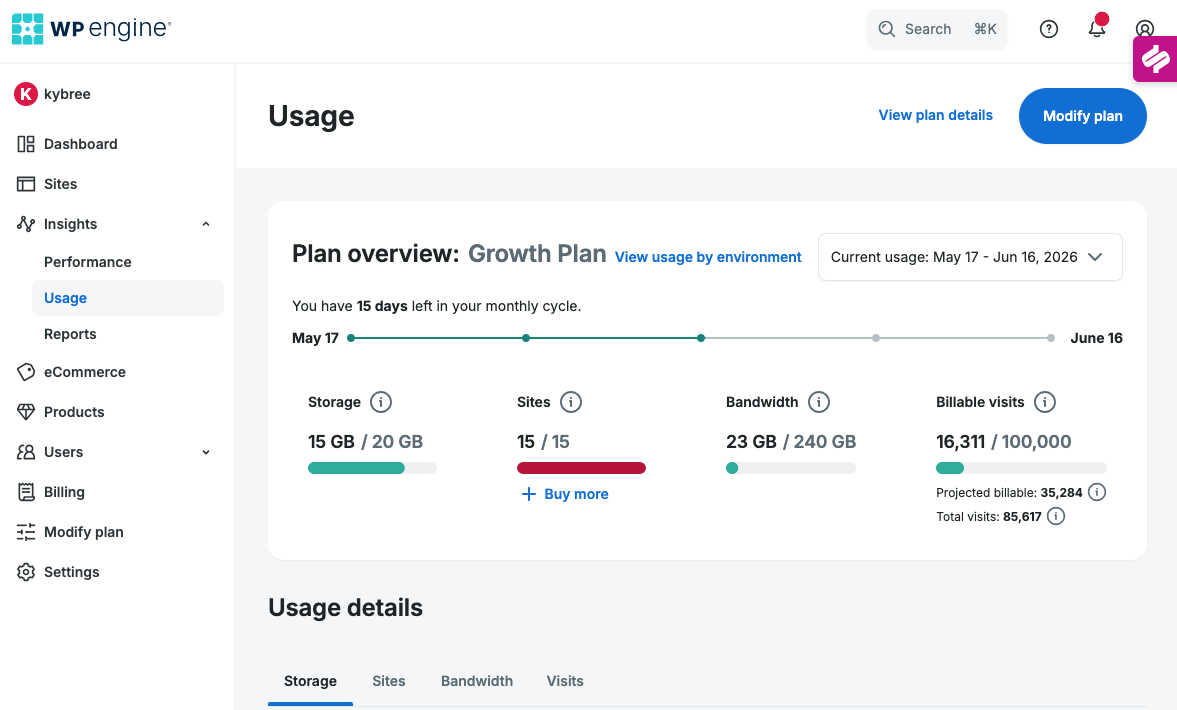Screen dimensions: 1177x710
Task: Show info for Projected billable
Action: point(1097,492)
